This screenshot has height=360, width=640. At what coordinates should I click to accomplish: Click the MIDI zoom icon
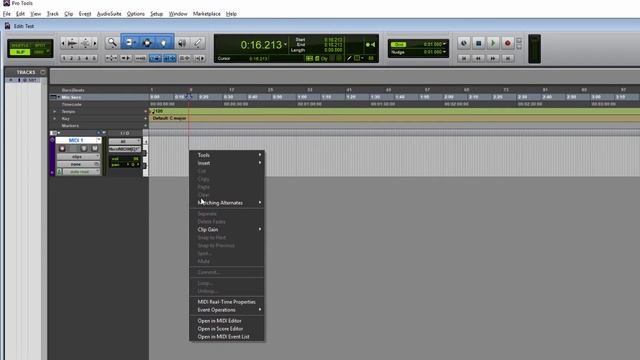(x=85, y=43)
